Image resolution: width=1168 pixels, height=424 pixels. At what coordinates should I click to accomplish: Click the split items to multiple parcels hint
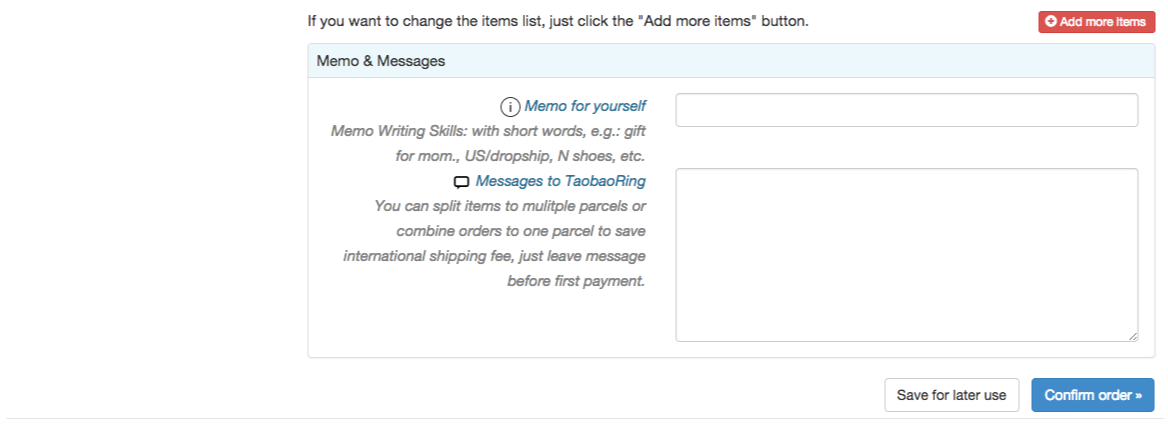[x=510, y=206]
